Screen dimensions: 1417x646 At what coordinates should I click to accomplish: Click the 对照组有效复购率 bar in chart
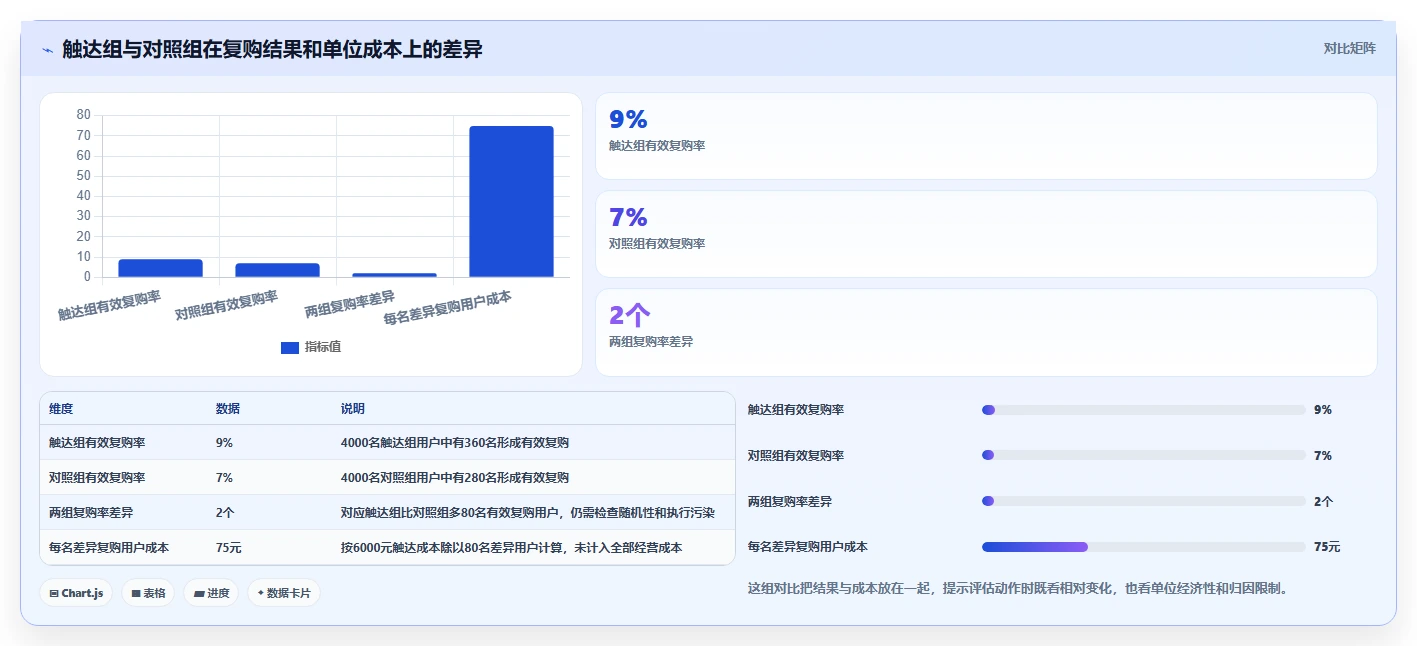tap(277, 270)
